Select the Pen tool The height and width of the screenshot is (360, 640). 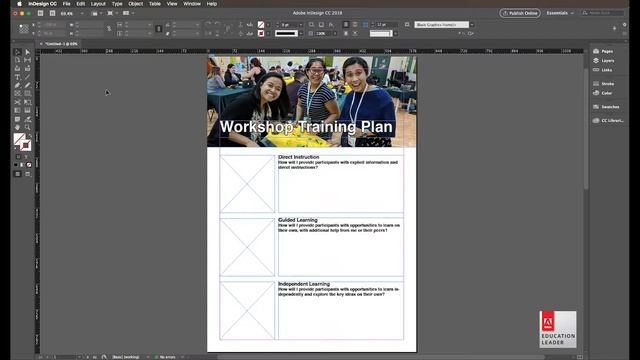tap(18, 85)
